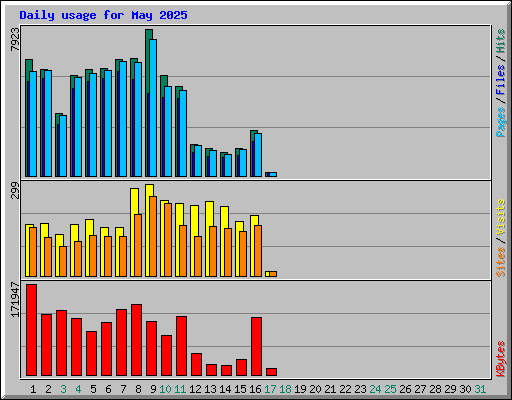Click the red KBytes bar for day 5

click(91, 353)
